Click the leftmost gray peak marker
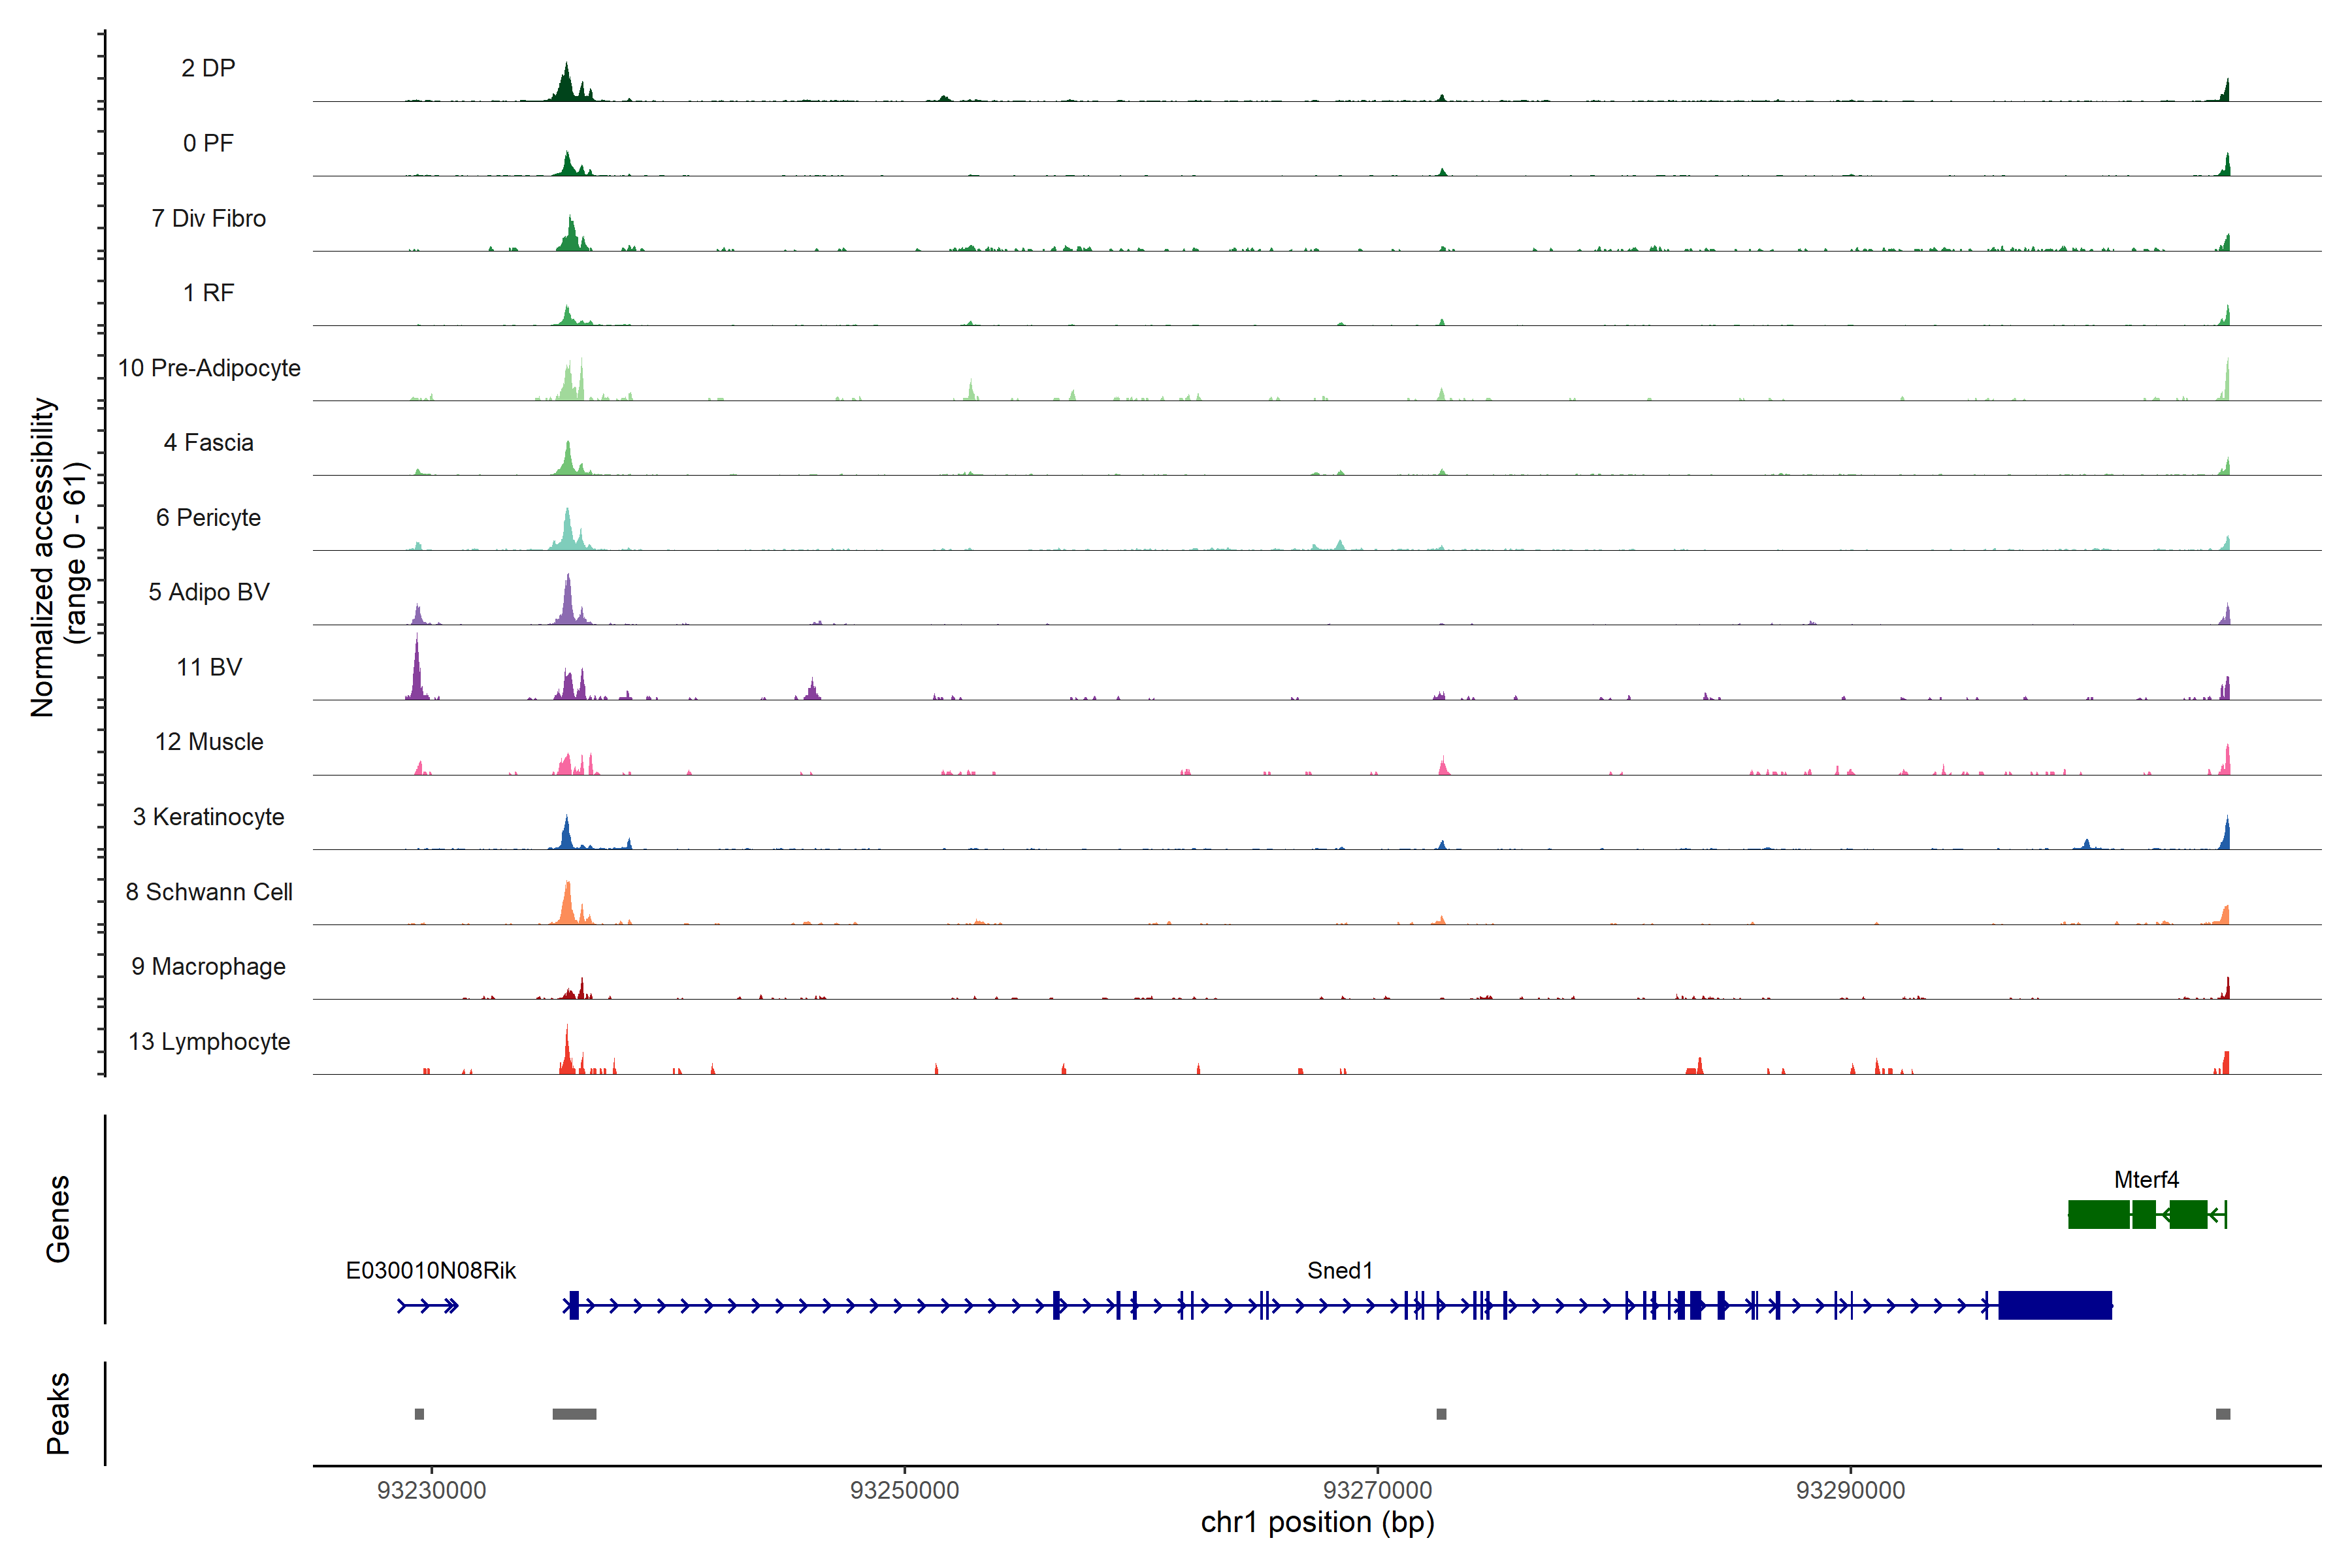Image resolution: width=2352 pixels, height=1568 pixels. coord(419,1413)
